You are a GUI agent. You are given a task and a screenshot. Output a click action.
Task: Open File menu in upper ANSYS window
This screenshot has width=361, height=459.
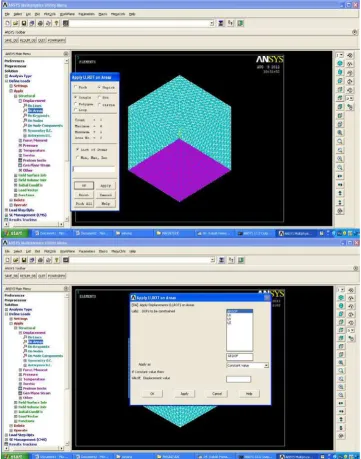pyautogui.click(x=7, y=14)
